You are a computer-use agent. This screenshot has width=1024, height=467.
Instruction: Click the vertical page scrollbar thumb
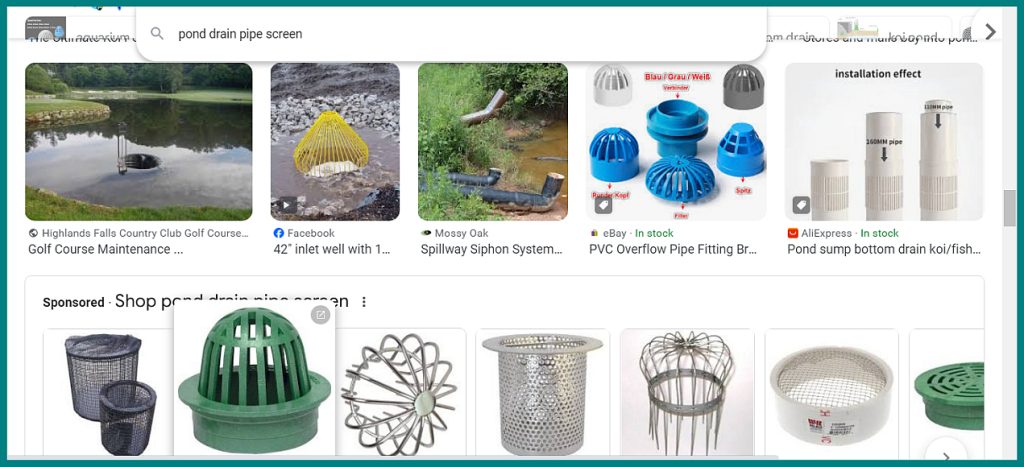[1010, 209]
